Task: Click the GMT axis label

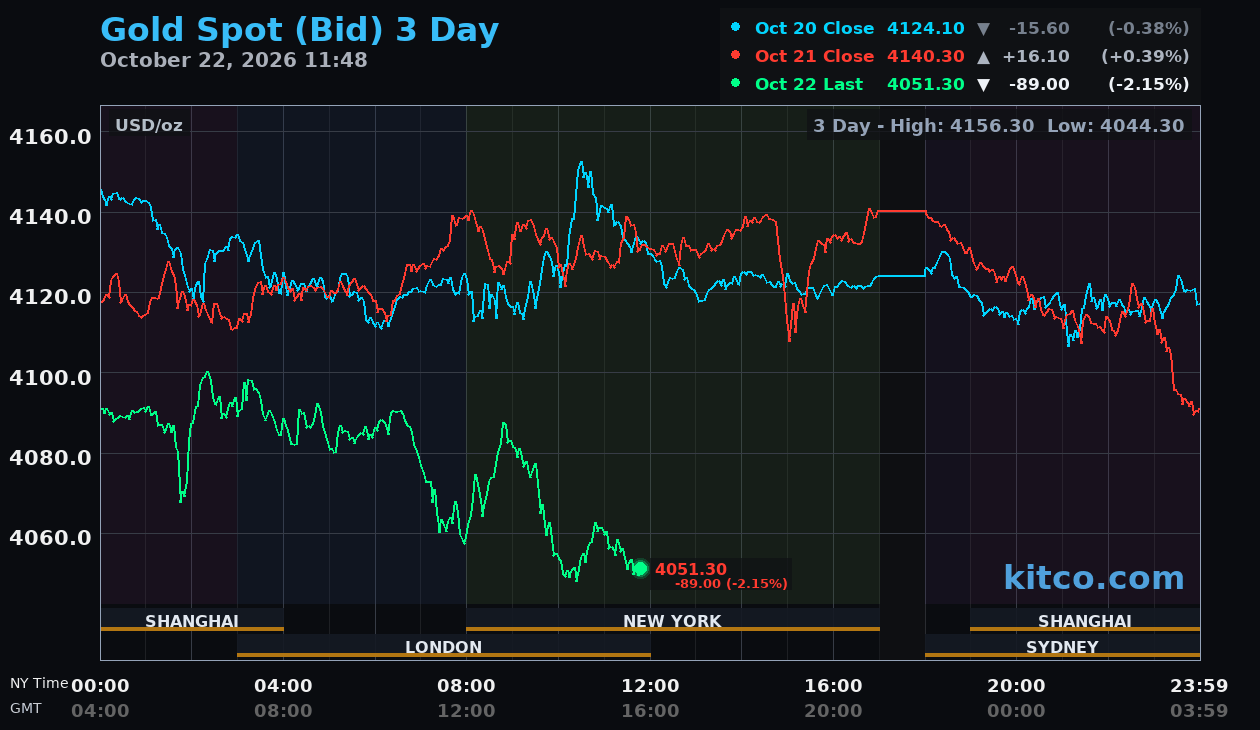Action: point(26,708)
